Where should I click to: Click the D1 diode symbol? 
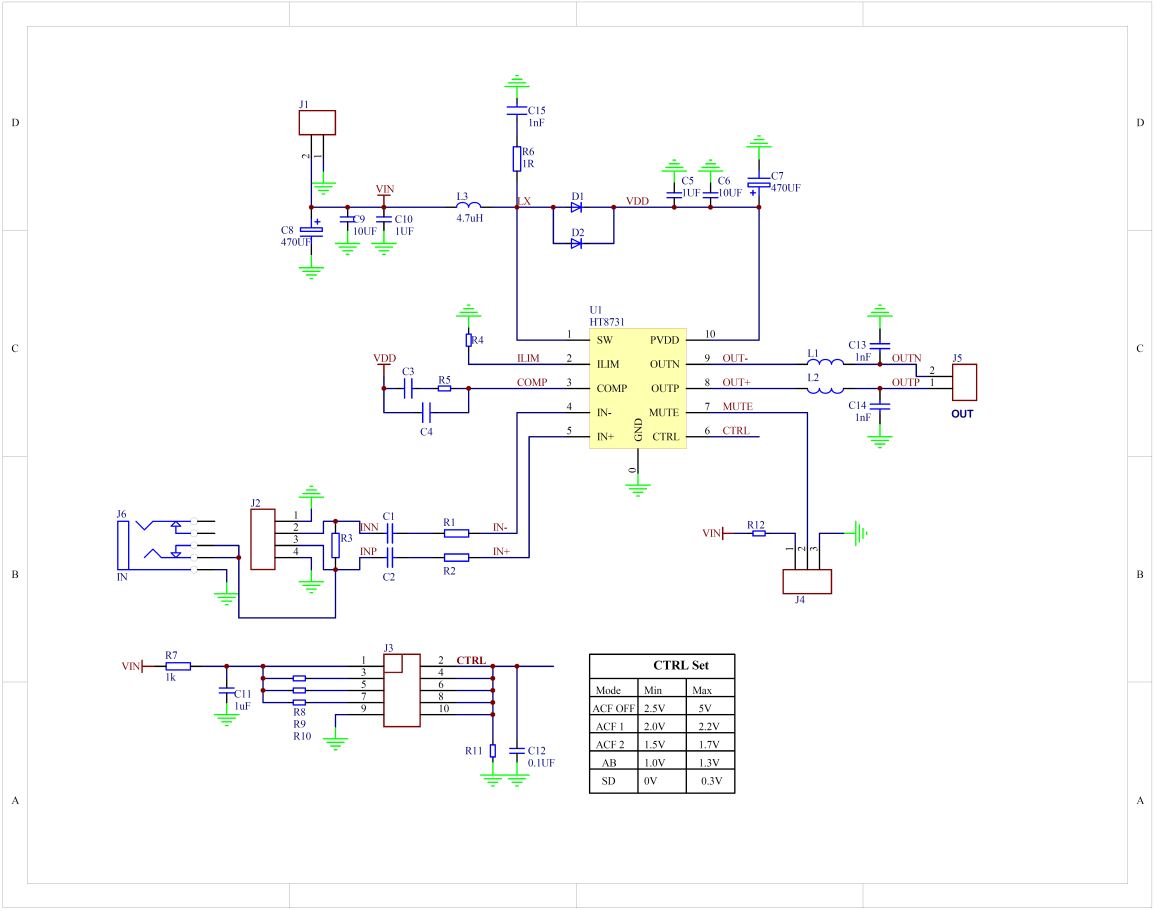[577, 207]
